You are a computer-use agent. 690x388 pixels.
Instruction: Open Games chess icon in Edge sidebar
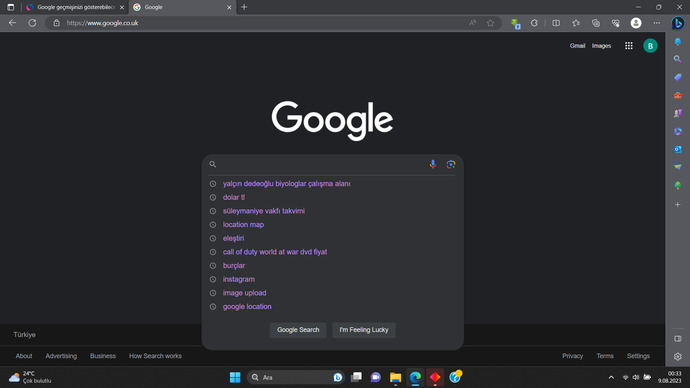click(678, 113)
